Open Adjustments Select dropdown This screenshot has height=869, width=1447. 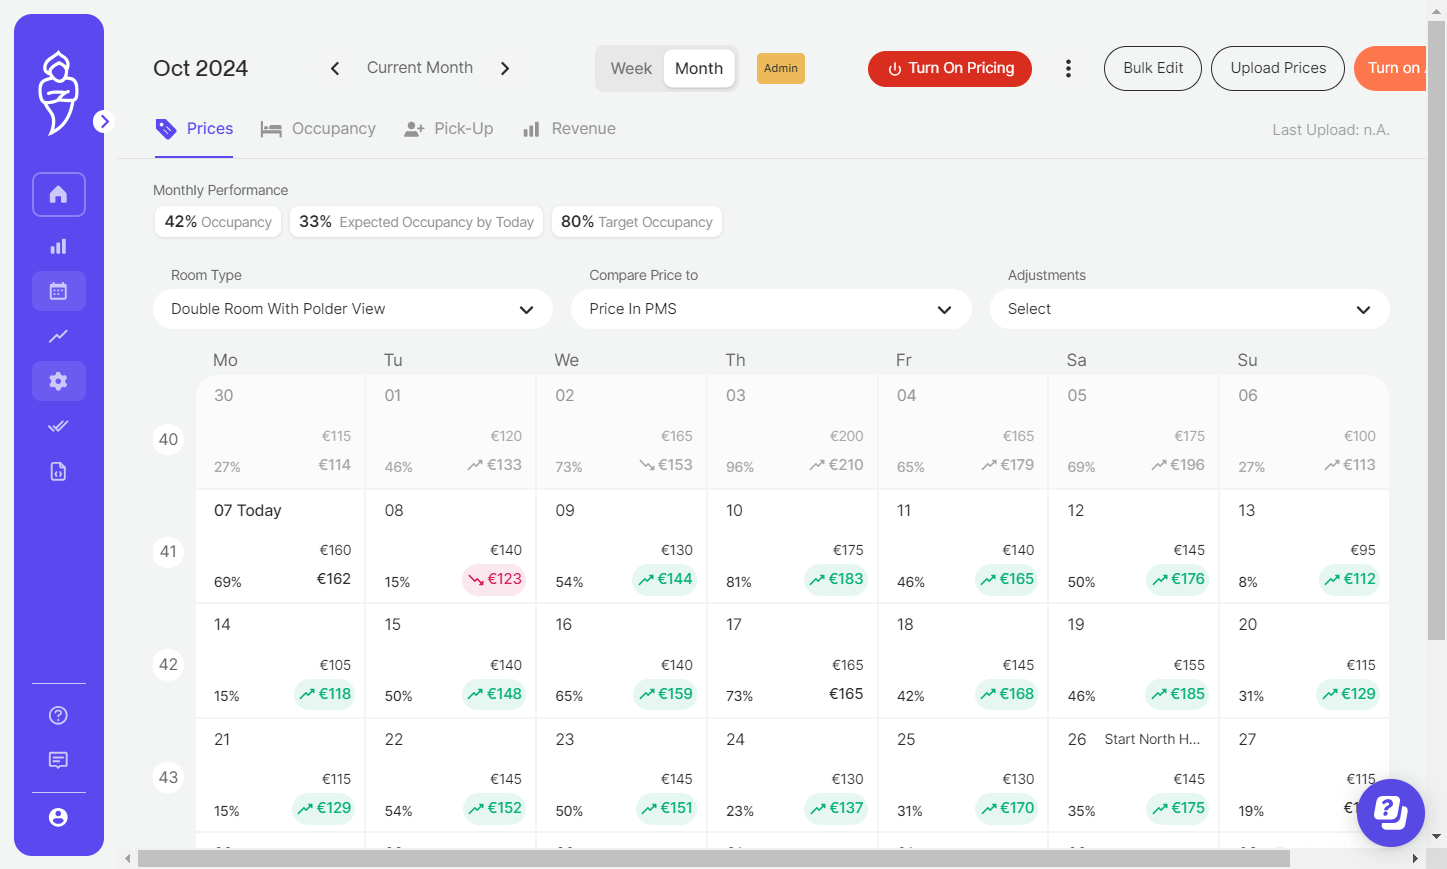point(1189,309)
